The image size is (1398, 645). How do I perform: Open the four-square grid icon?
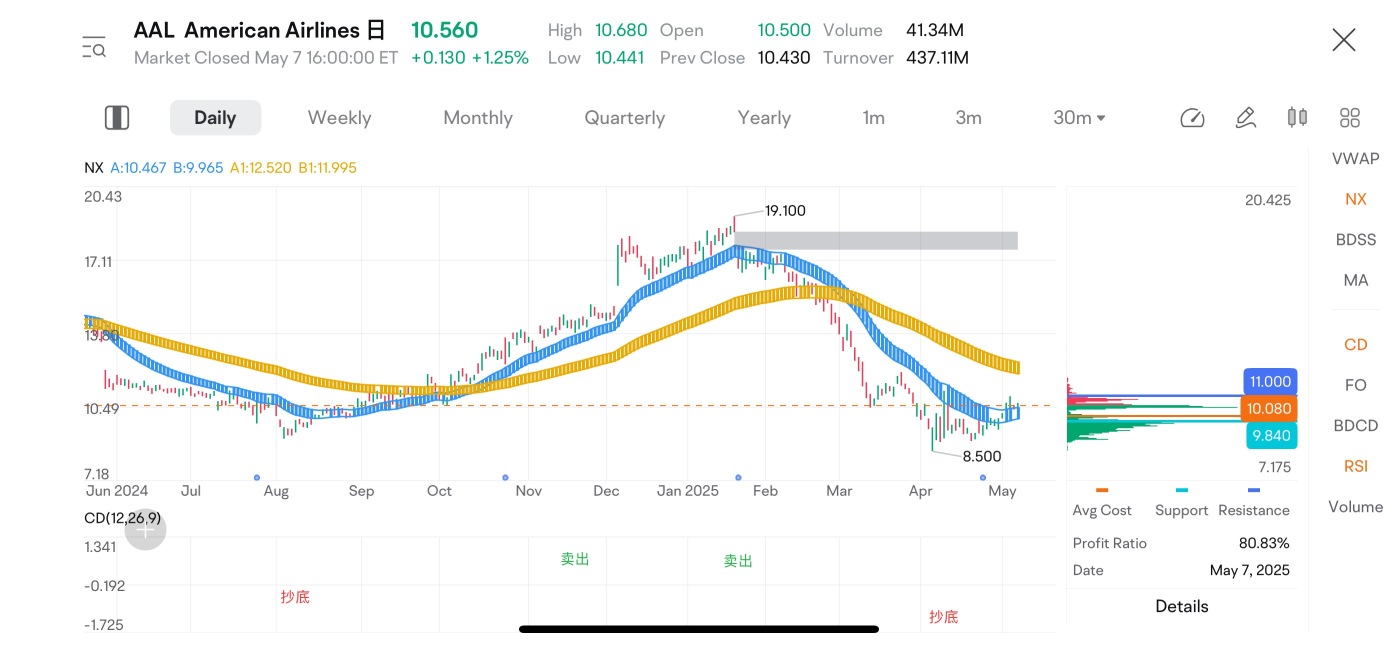(x=1350, y=118)
